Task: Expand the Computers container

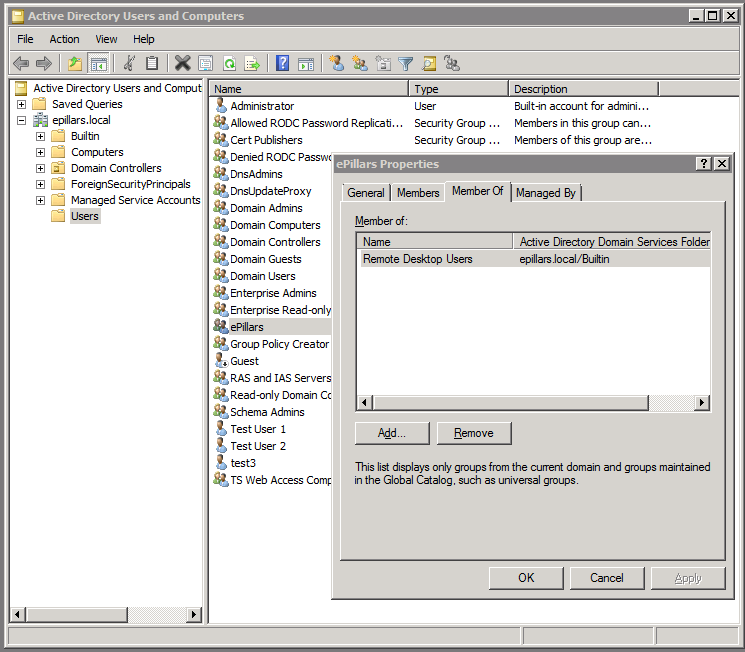Action: tap(40, 153)
